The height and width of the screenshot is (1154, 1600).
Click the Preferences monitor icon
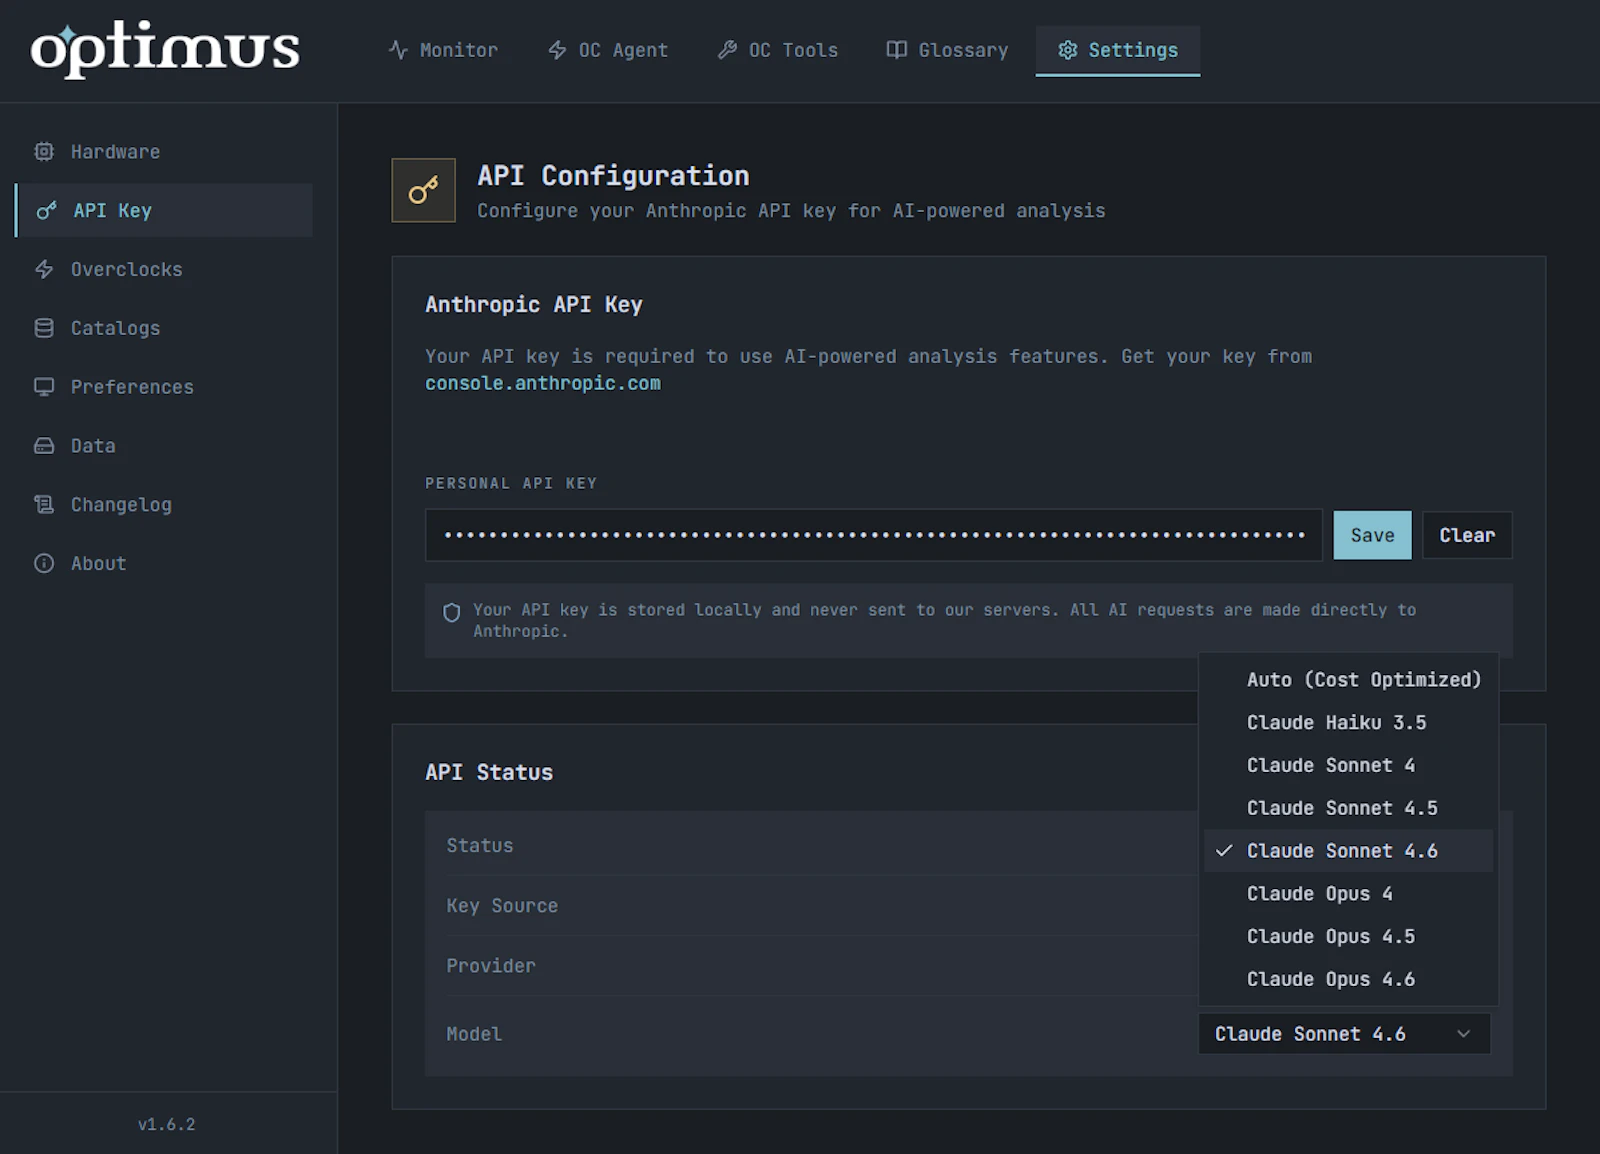pyautogui.click(x=44, y=387)
